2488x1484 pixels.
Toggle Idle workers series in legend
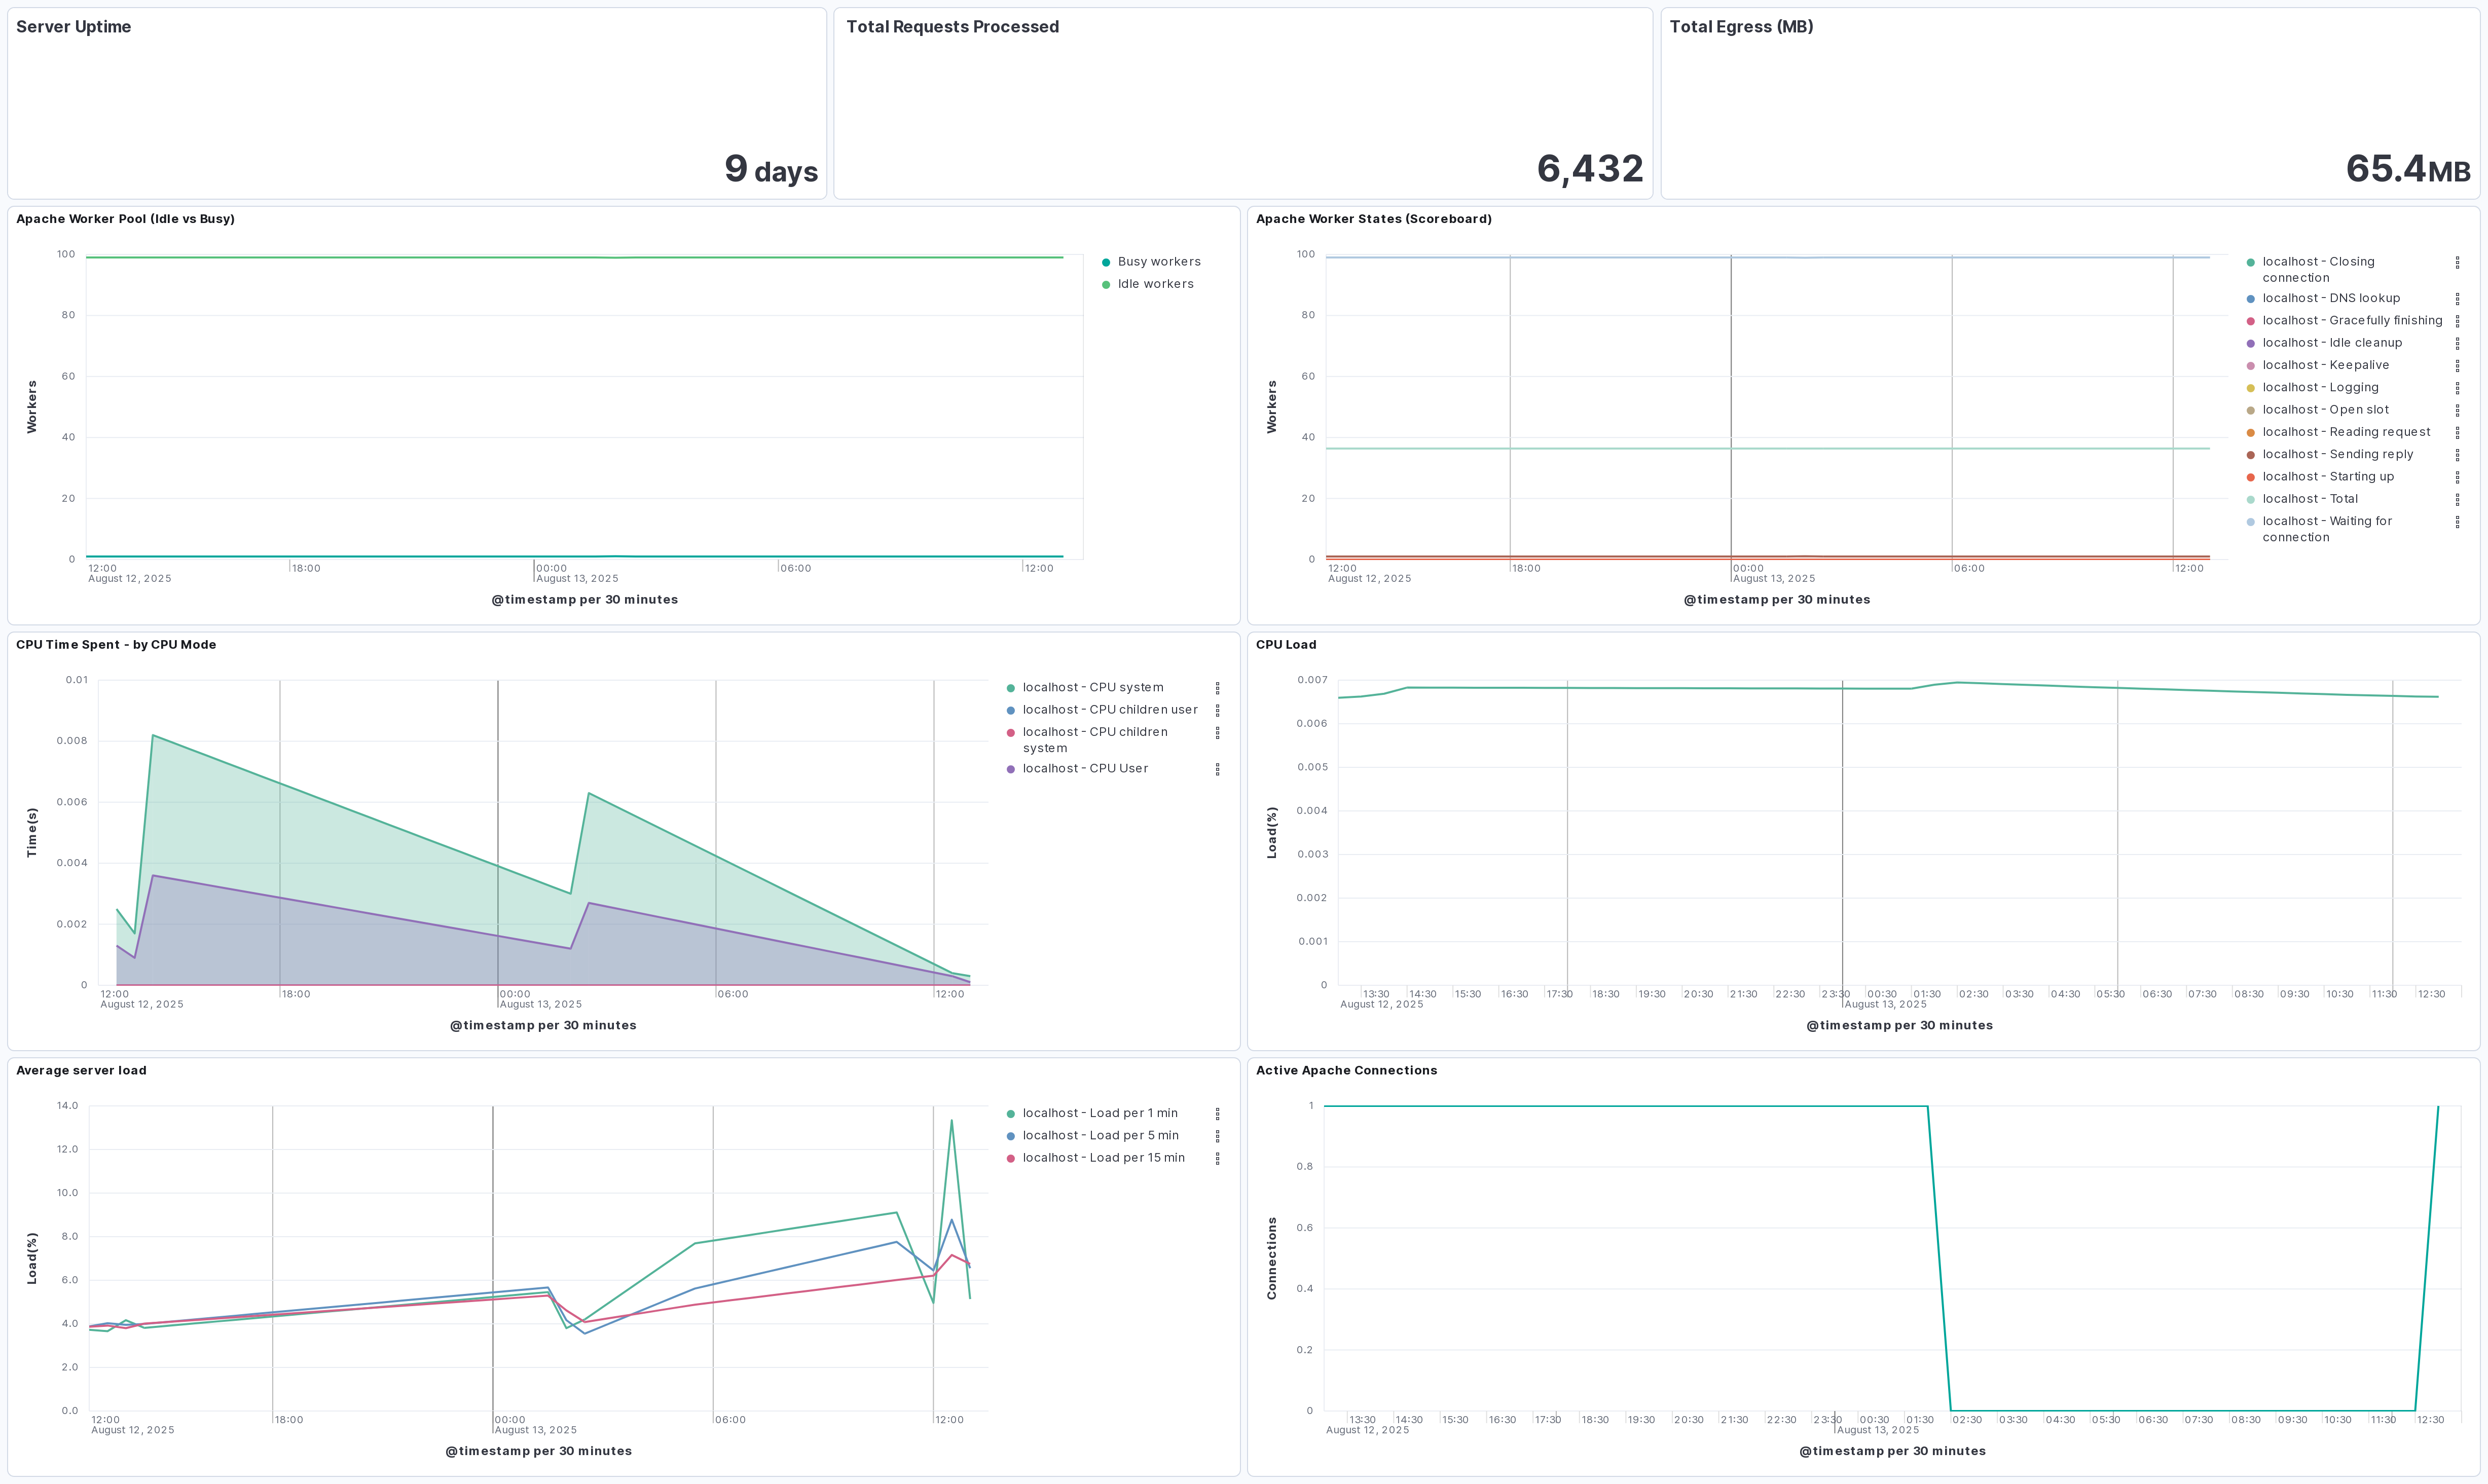1155,284
